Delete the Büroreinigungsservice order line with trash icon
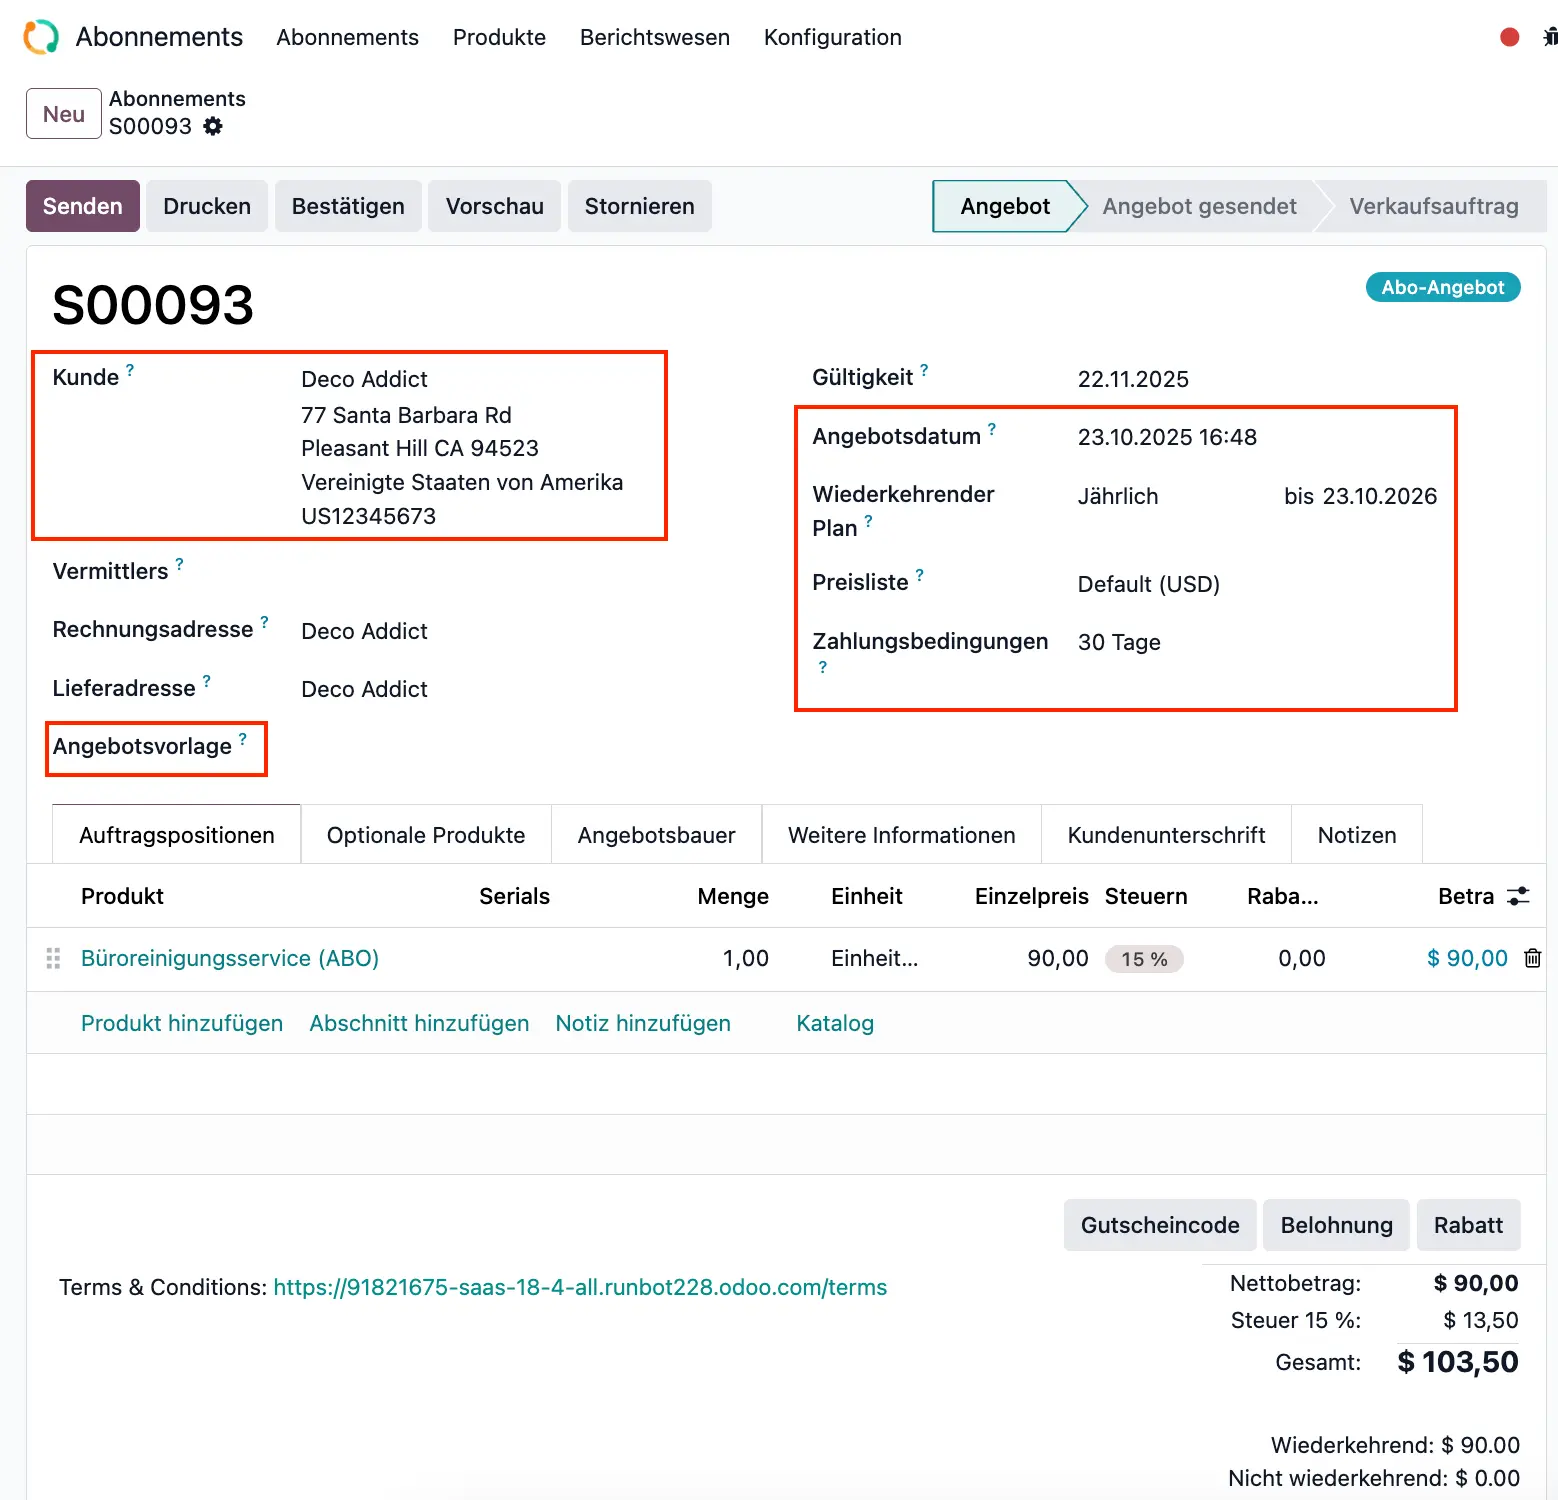 (1531, 958)
